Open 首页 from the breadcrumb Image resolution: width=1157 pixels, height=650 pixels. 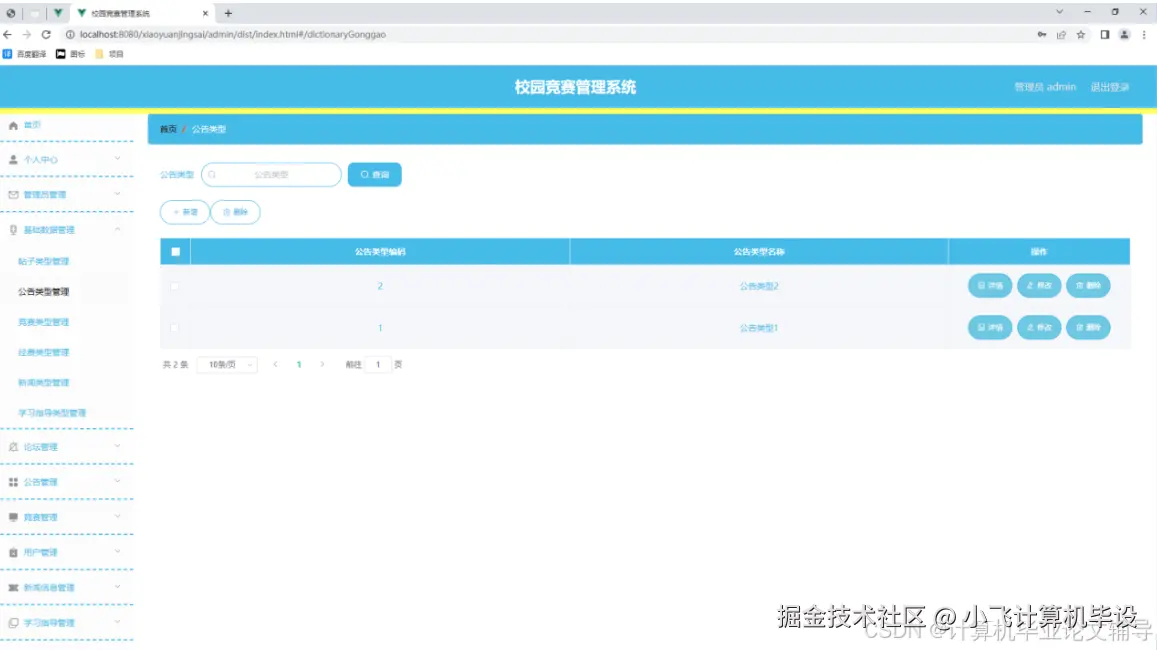[166, 128]
